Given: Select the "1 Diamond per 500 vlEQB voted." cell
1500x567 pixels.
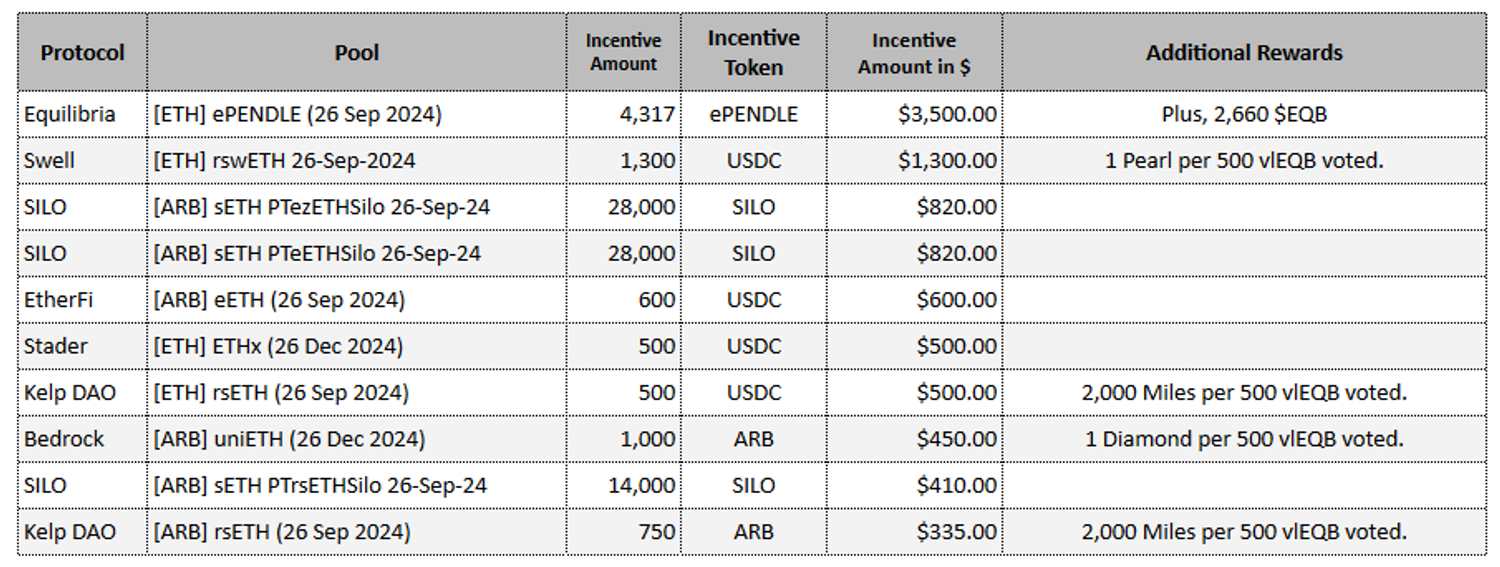Looking at the screenshot, I should pos(1244,439).
